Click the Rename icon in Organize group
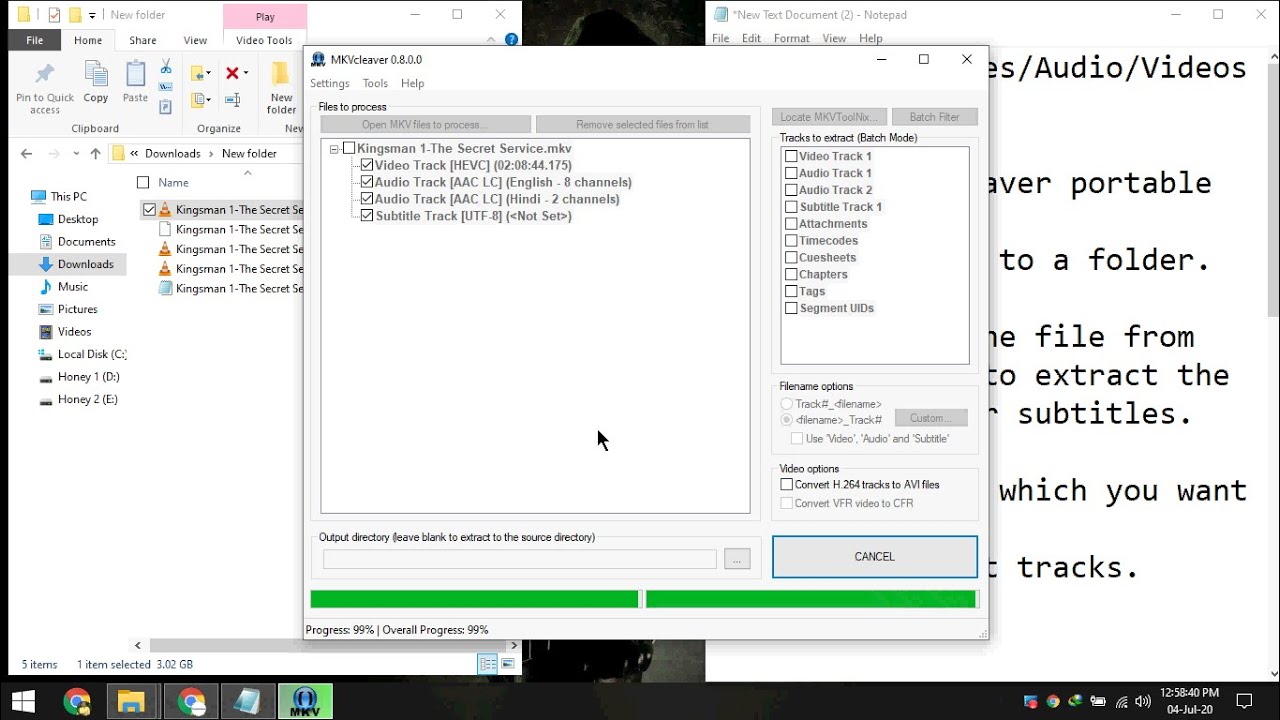 click(233, 100)
